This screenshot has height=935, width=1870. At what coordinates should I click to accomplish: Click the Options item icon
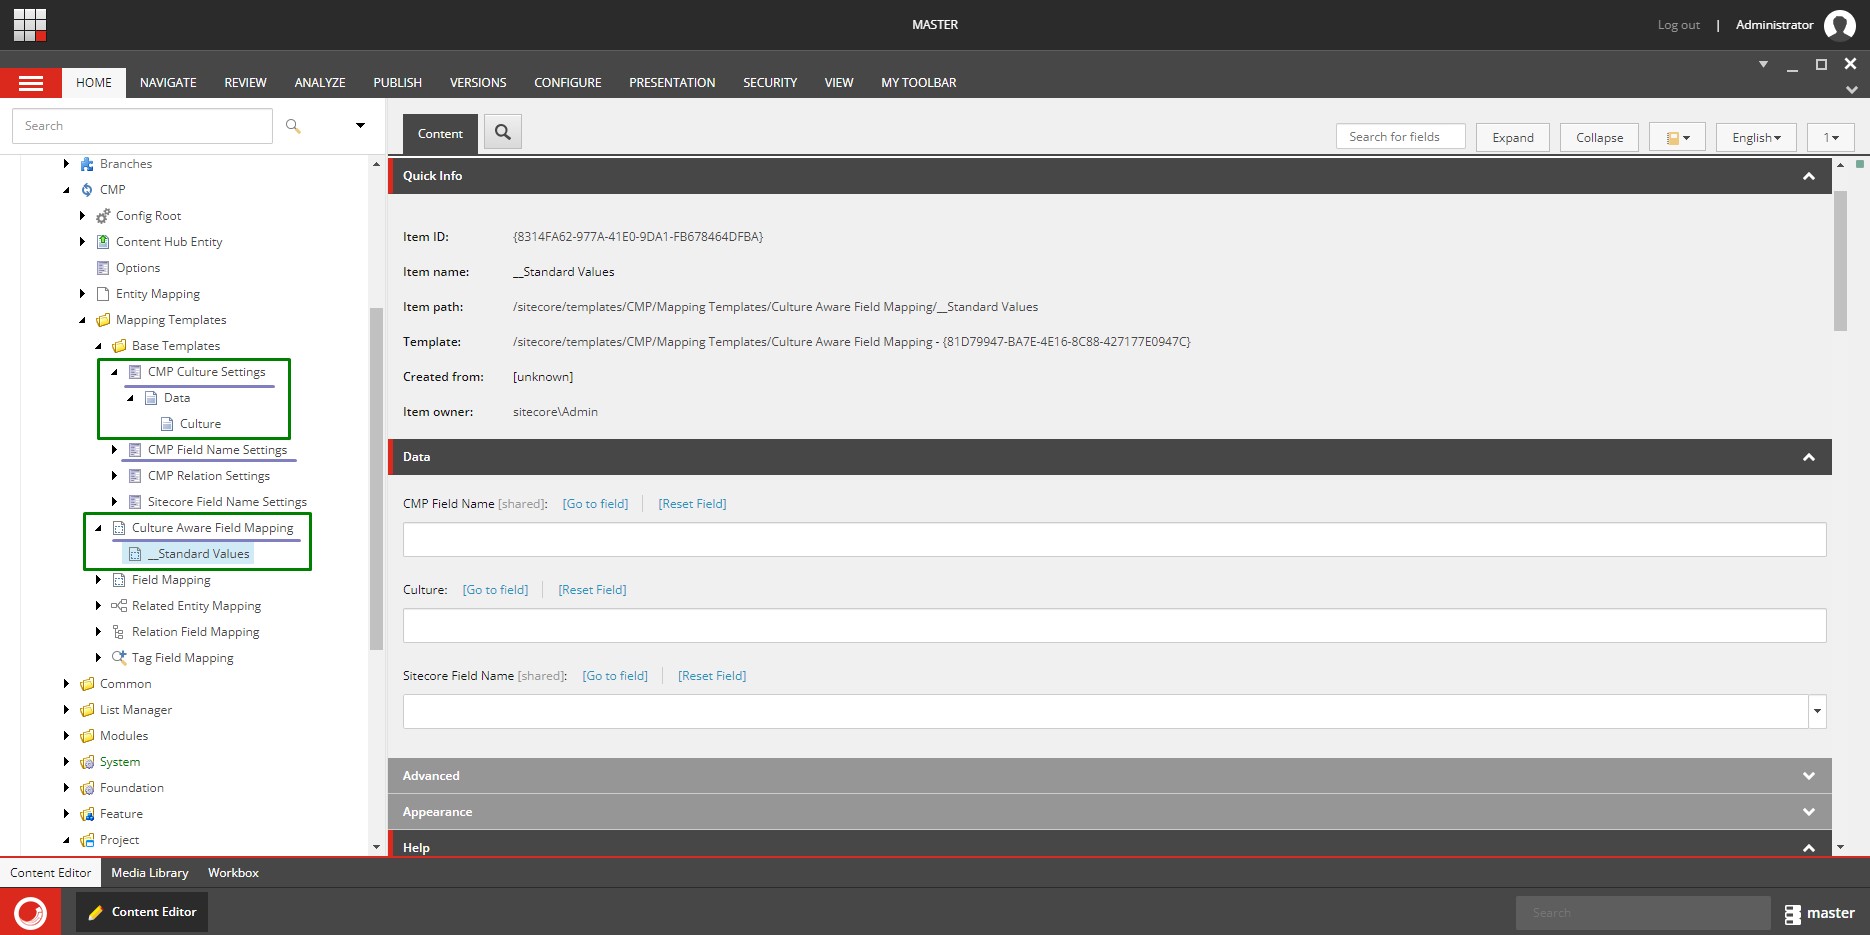coord(103,268)
